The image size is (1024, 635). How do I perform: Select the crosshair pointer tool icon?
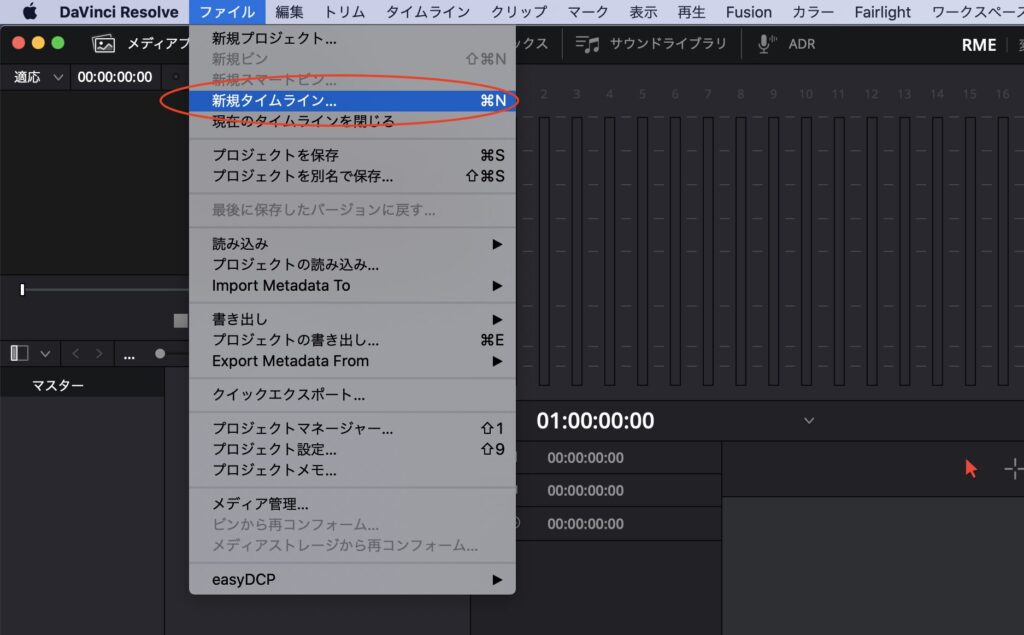coord(1014,467)
